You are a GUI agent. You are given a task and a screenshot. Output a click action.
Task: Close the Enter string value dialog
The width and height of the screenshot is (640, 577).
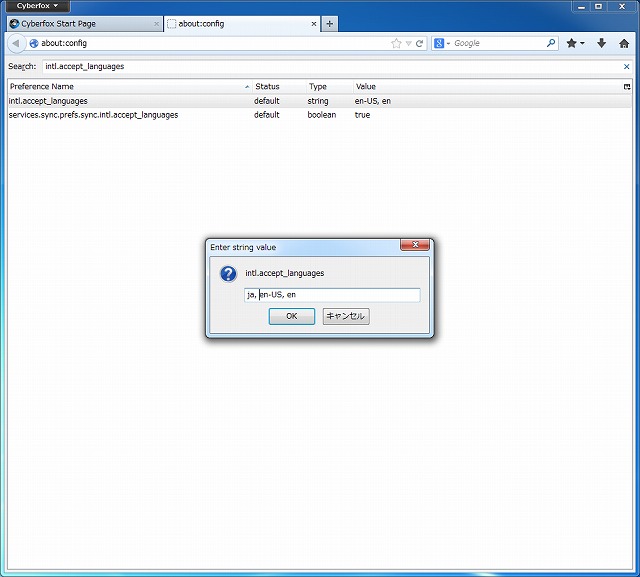415,245
